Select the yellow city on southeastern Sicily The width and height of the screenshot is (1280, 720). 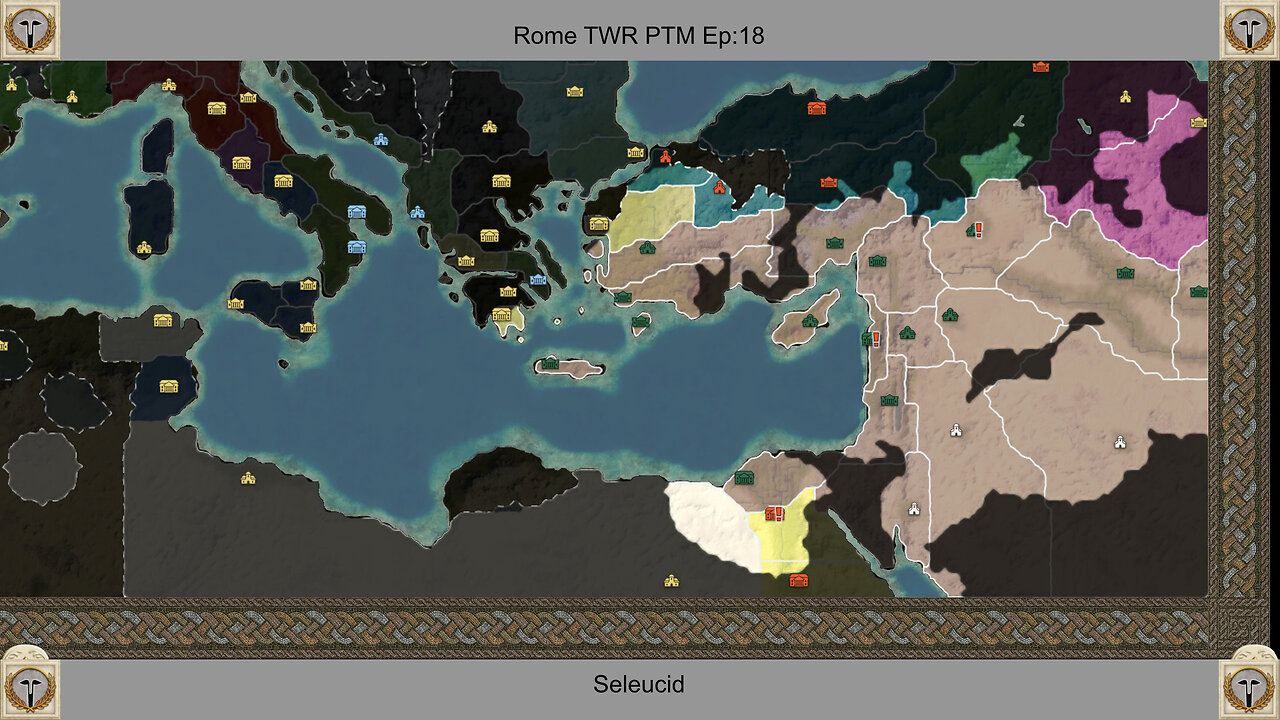(x=308, y=328)
